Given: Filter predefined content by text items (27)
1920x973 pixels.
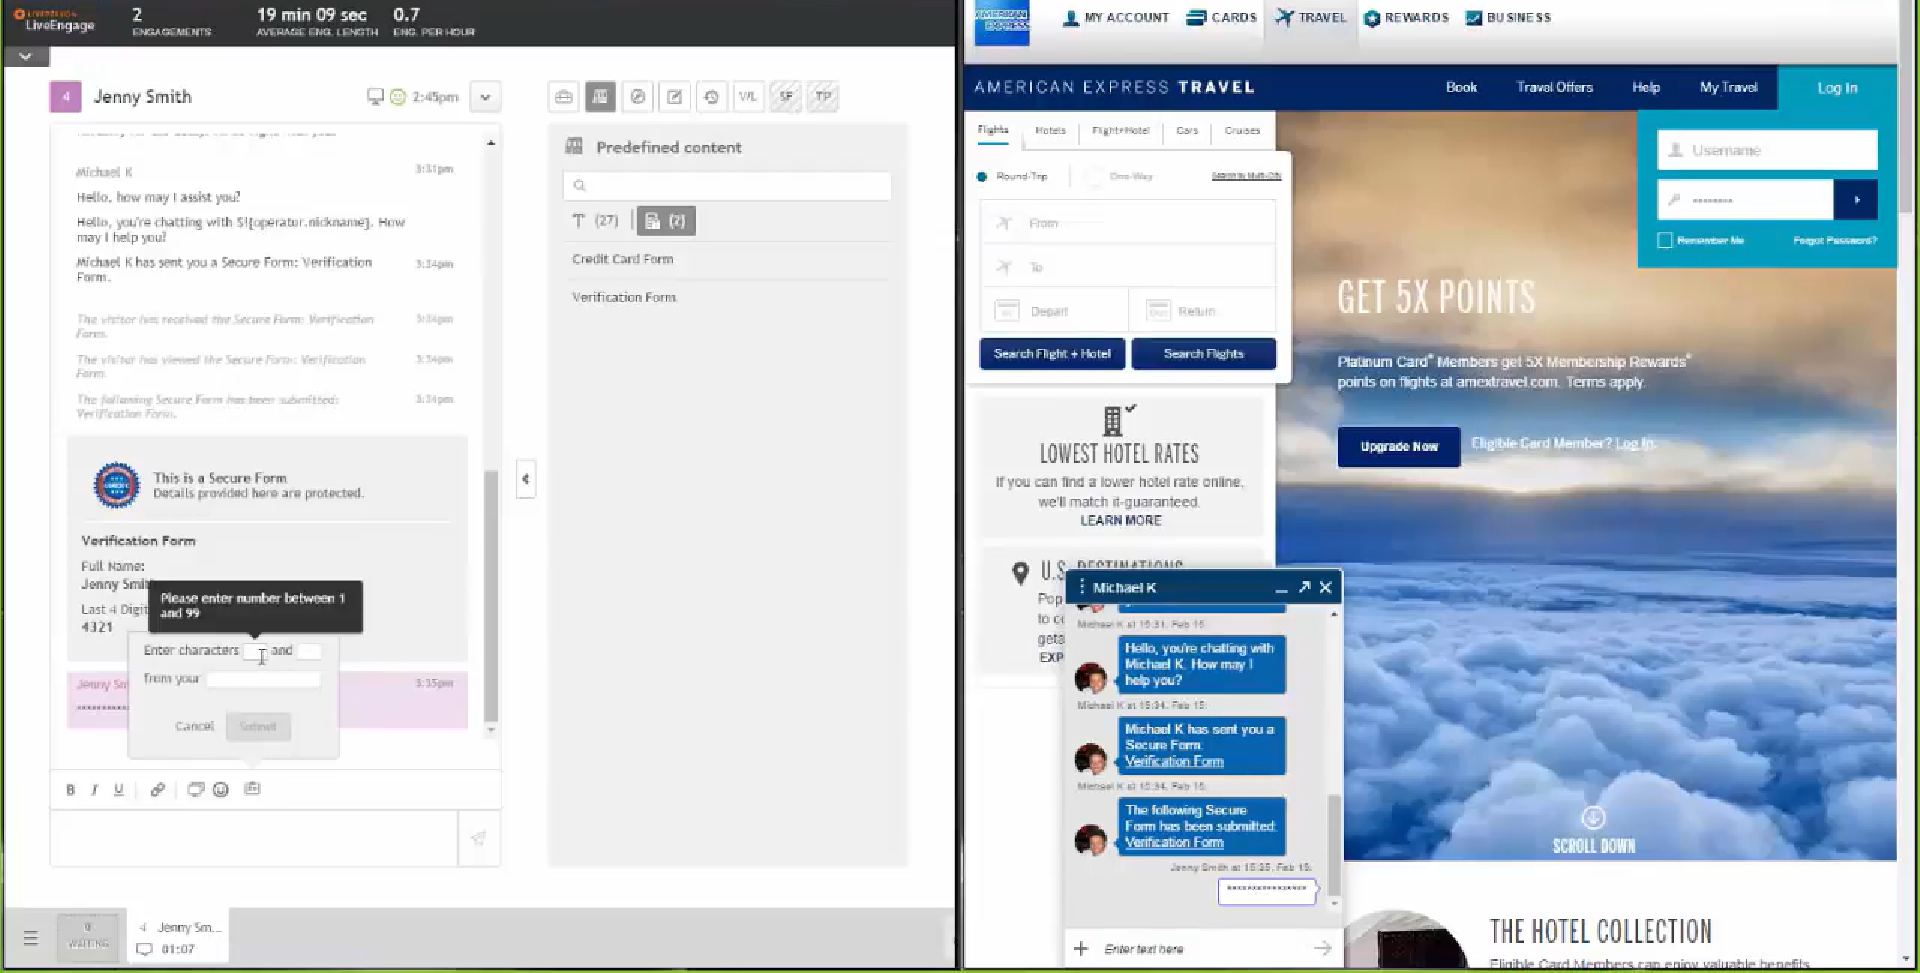Looking at the screenshot, I should (x=595, y=221).
